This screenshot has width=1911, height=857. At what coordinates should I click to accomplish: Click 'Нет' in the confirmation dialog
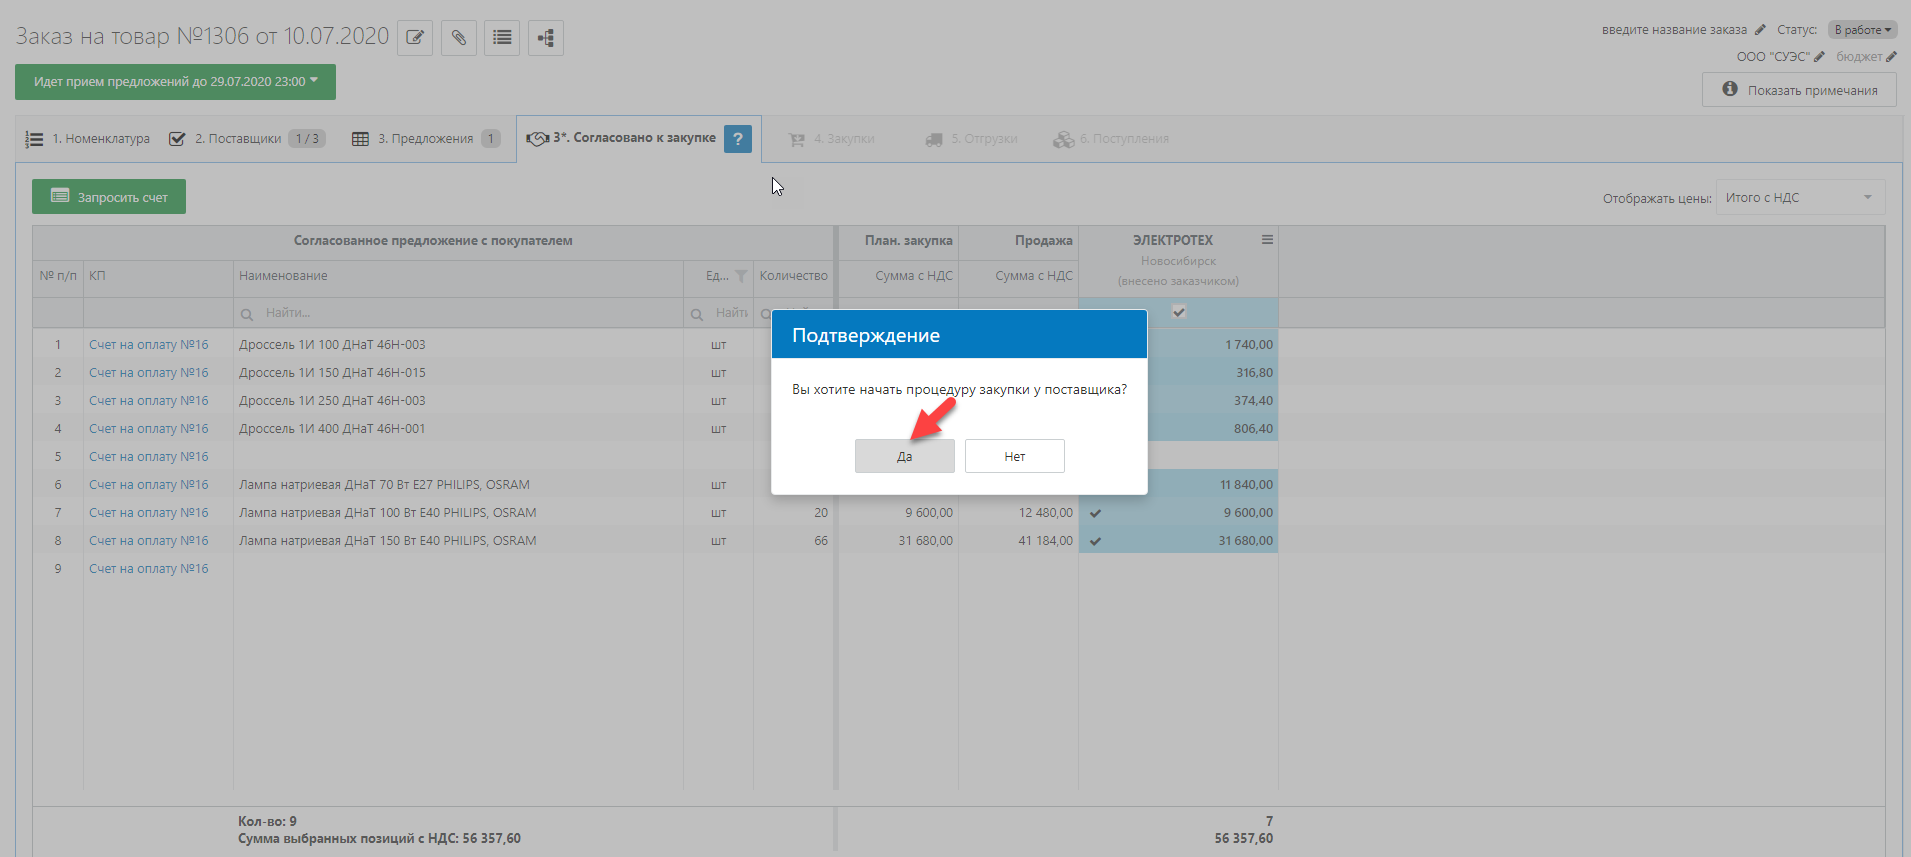click(1014, 456)
